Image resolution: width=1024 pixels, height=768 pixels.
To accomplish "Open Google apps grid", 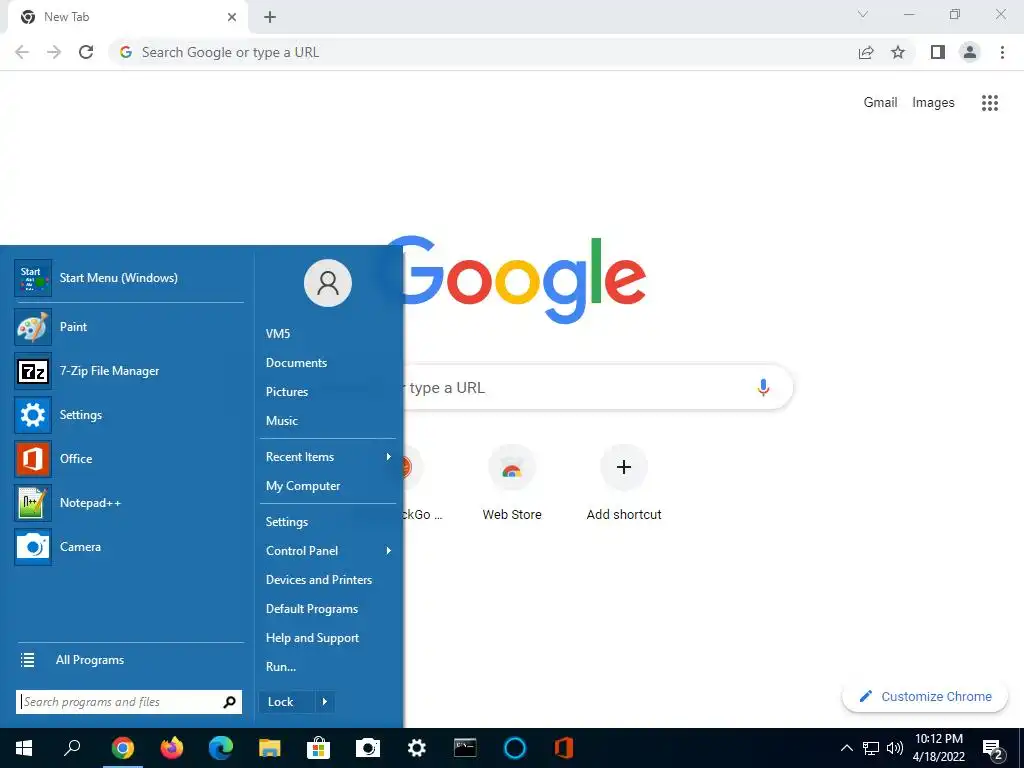I will (x=990, y=103).
